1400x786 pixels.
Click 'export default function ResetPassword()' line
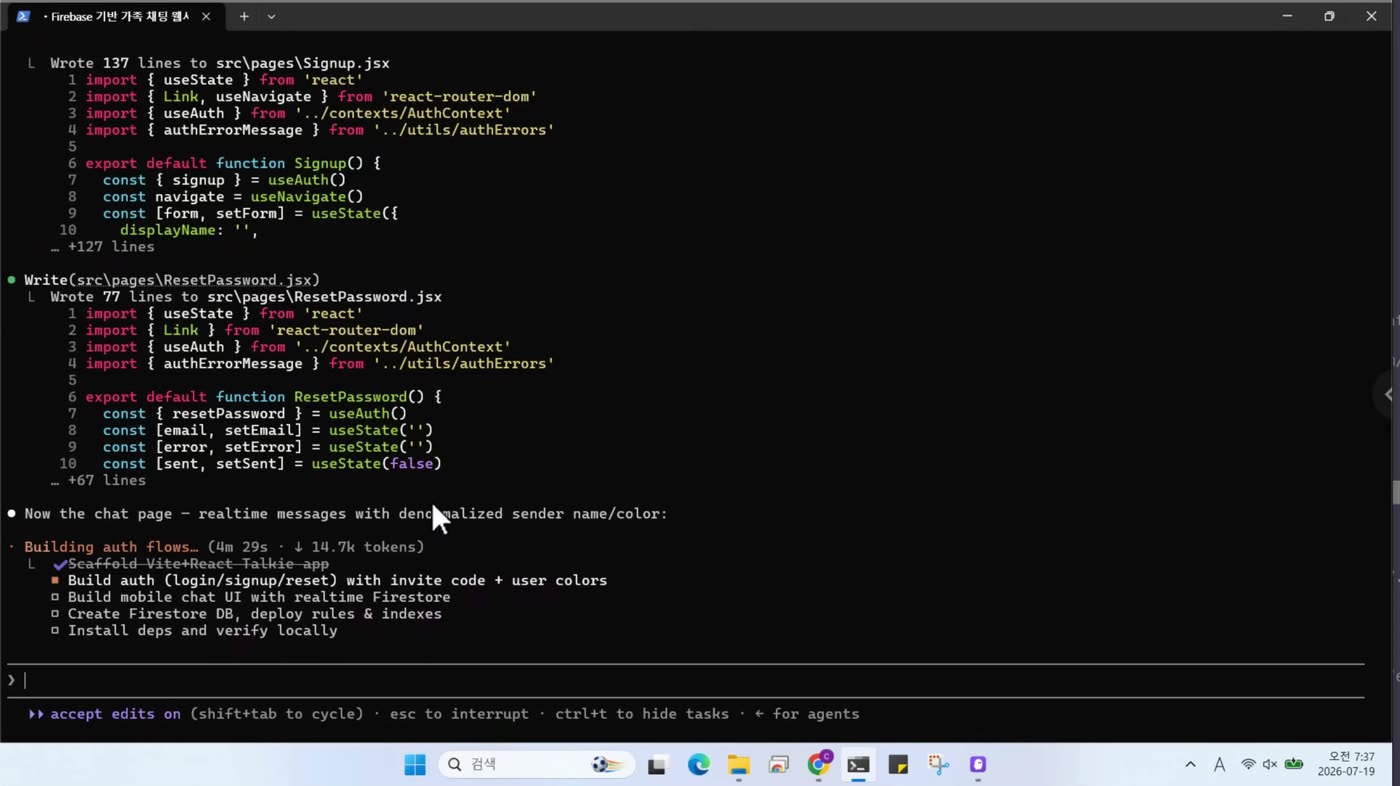pos(263,397)
